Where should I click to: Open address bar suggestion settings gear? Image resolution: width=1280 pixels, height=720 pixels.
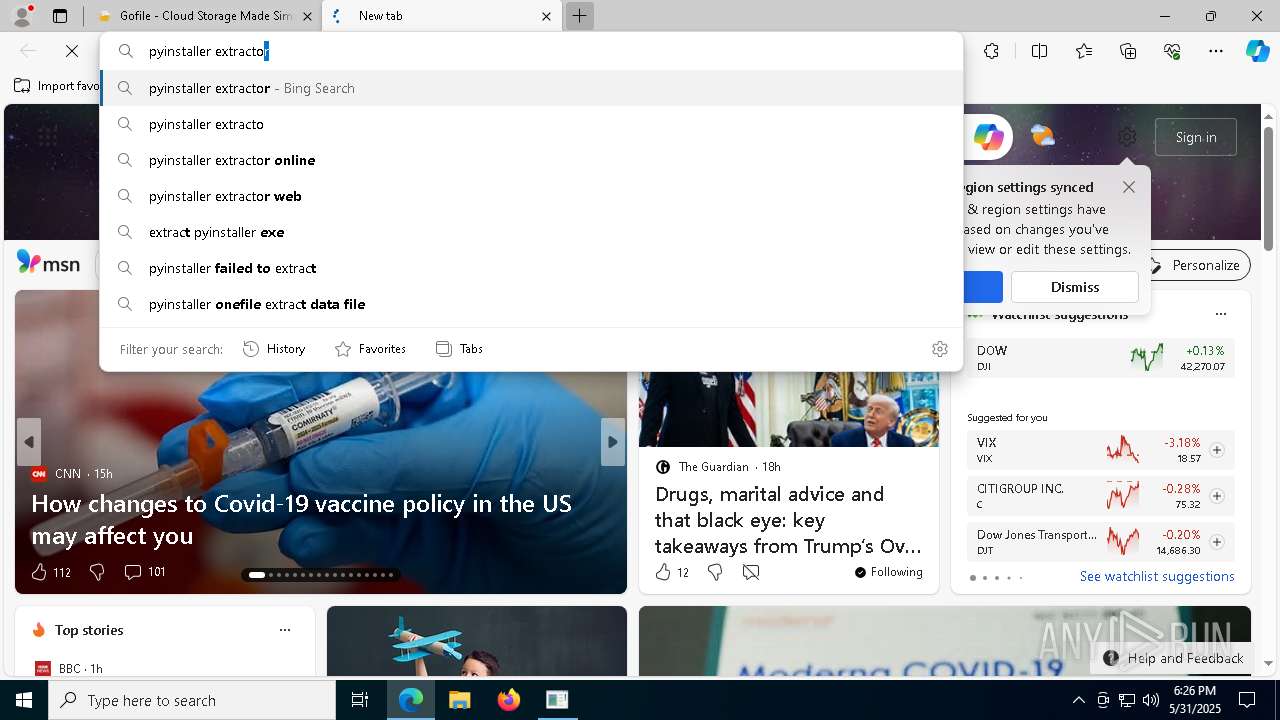point(939,349)
